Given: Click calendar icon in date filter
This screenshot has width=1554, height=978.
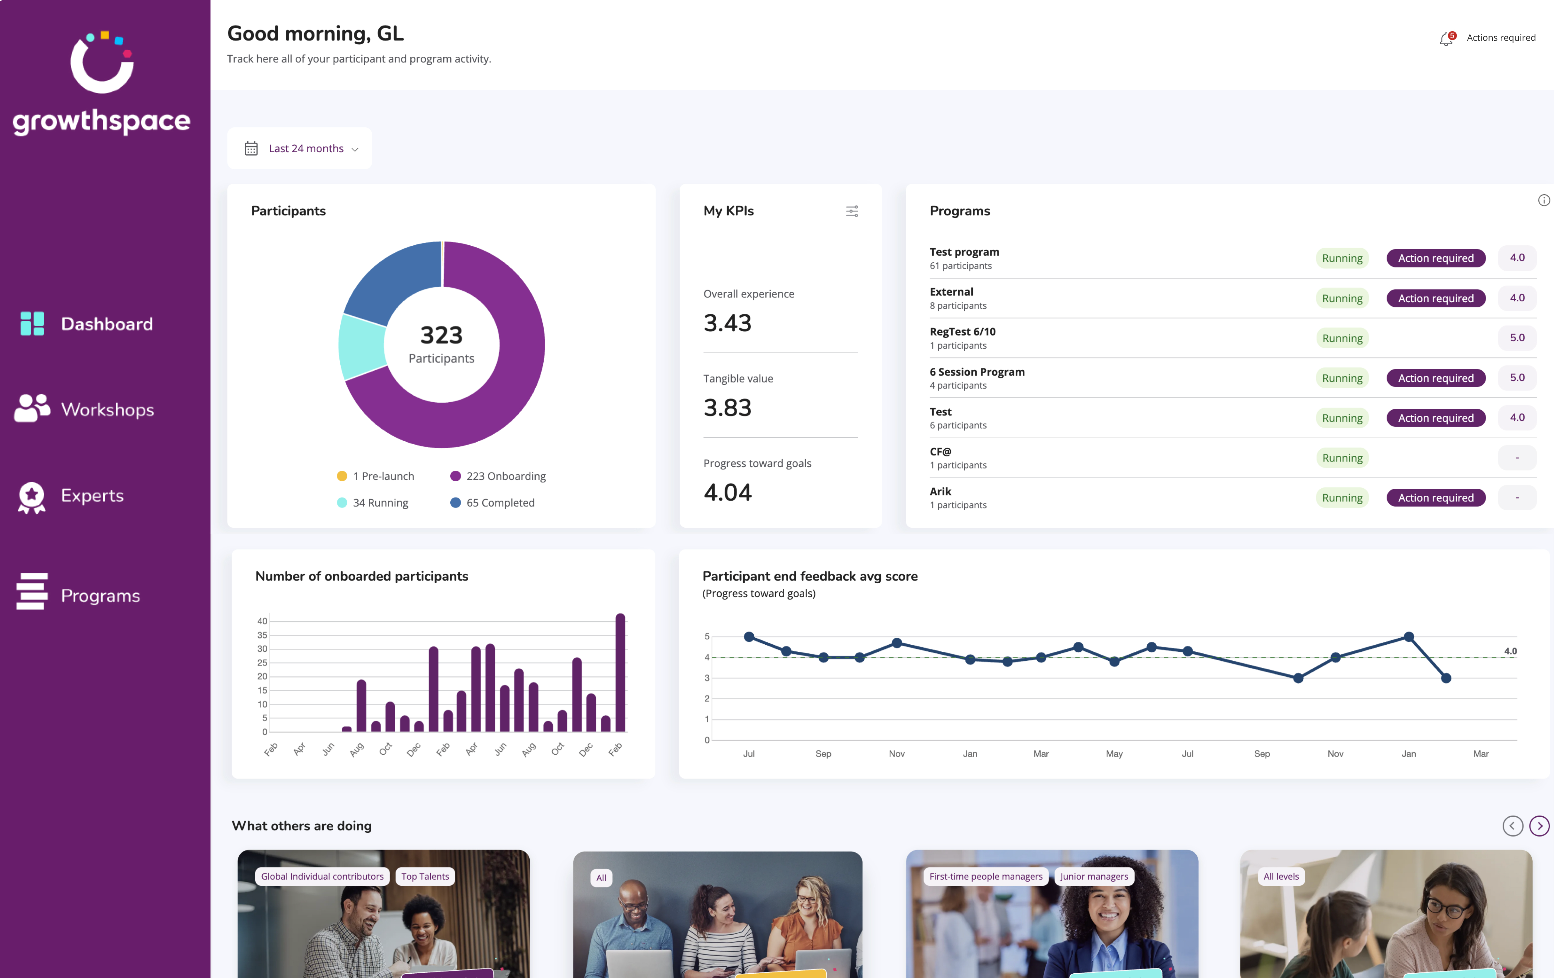Looking at the screenshot, I should [x=251, y=148].
